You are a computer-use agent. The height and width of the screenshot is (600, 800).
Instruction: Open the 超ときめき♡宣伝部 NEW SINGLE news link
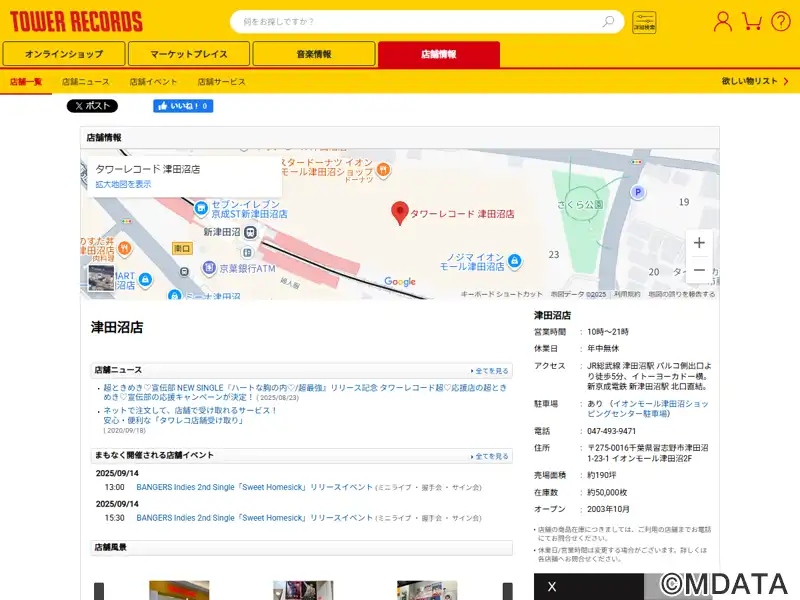click(305, 392)
